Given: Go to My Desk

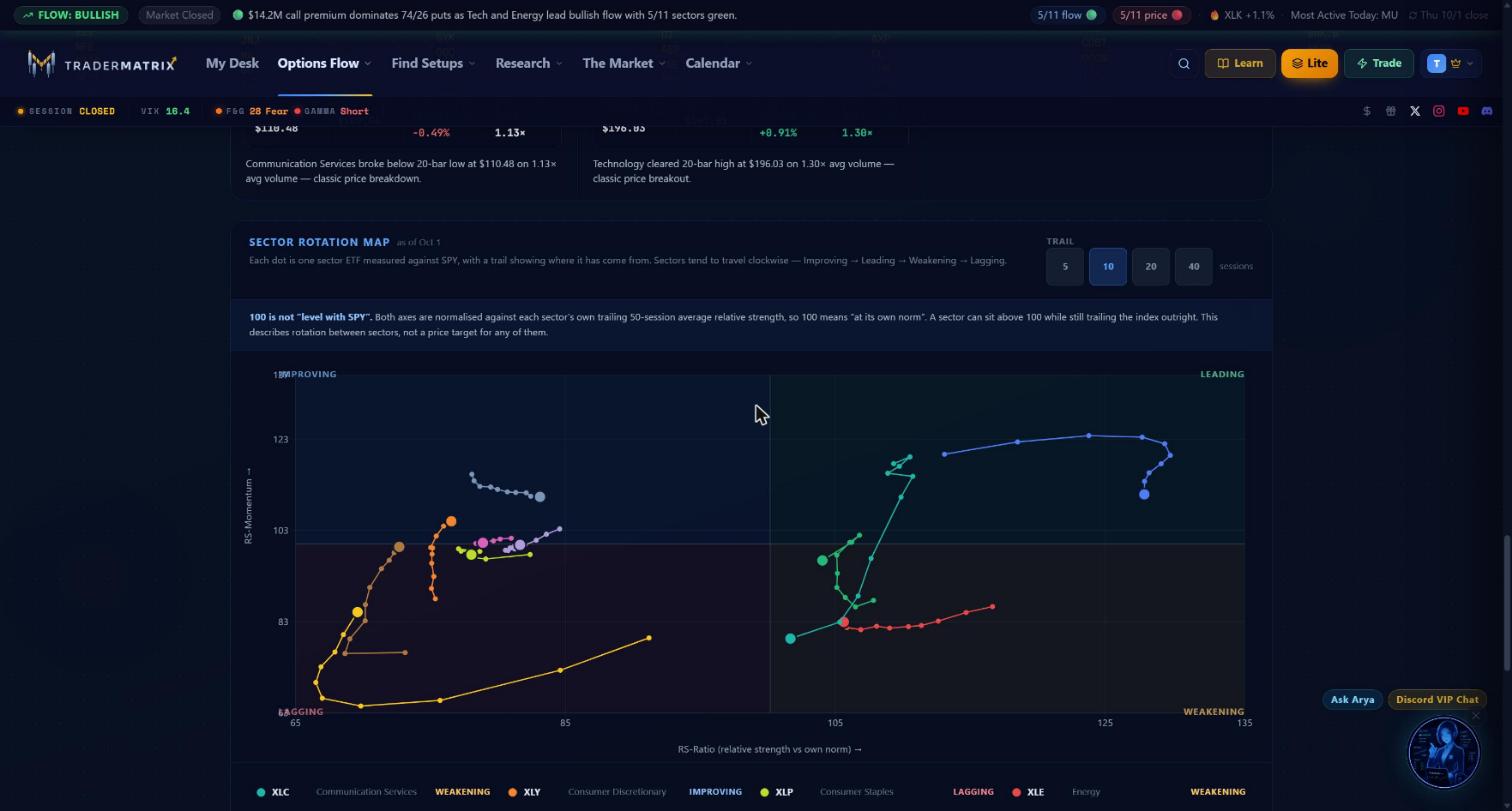Looking at the screenshot, I should pos(232,63).
